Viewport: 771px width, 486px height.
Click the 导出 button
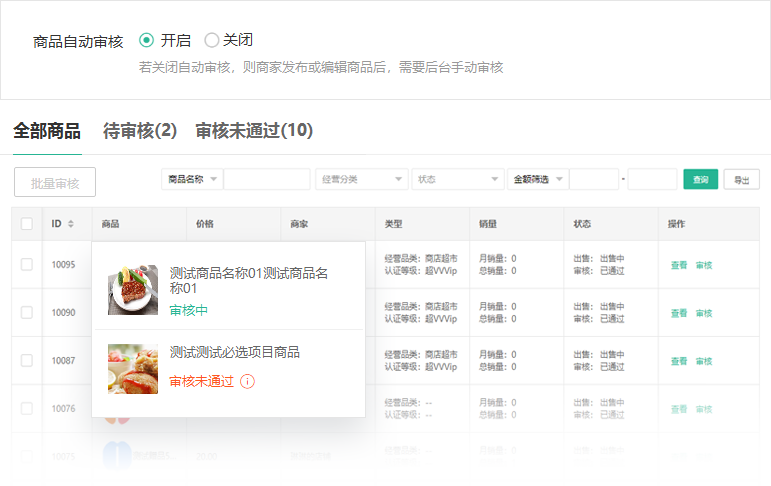[x=741, y=179]
